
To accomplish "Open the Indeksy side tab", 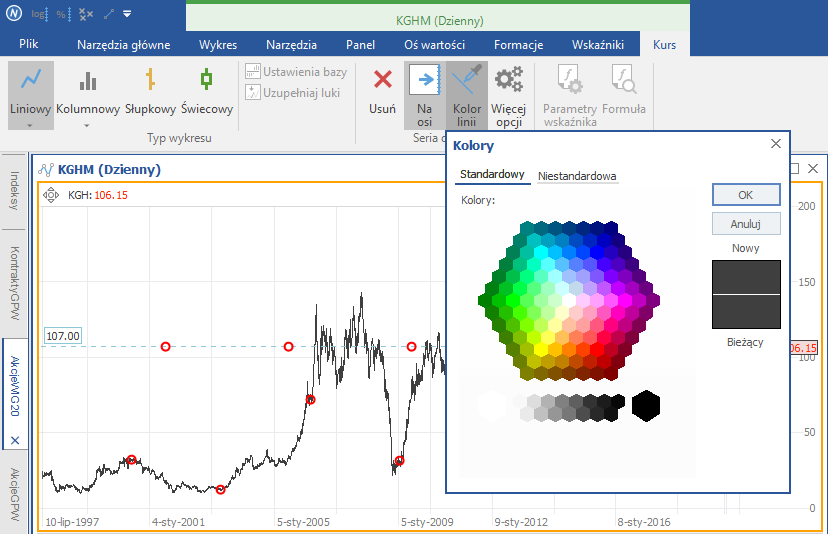I will tap(14, 191).
